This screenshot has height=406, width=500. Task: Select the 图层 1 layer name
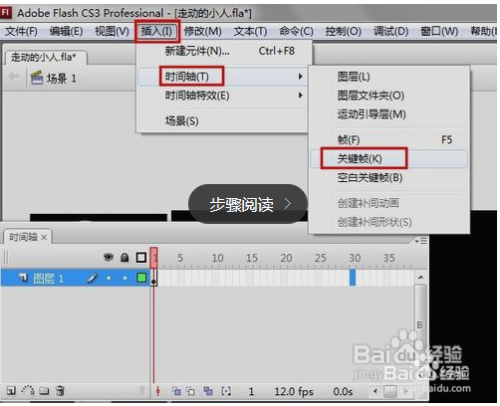(x=49, y=278)
